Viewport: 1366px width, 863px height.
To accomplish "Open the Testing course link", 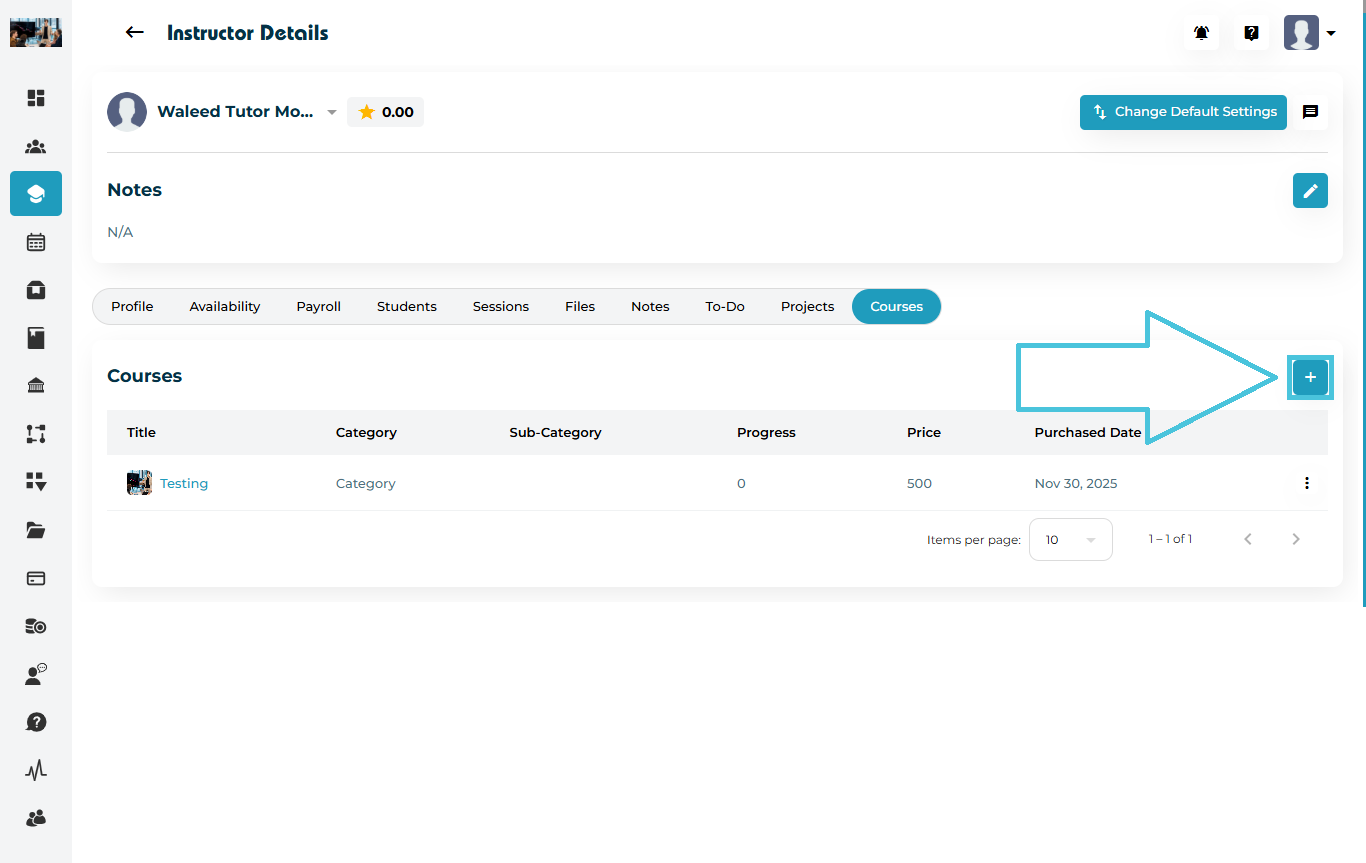I will pos(184,483).
